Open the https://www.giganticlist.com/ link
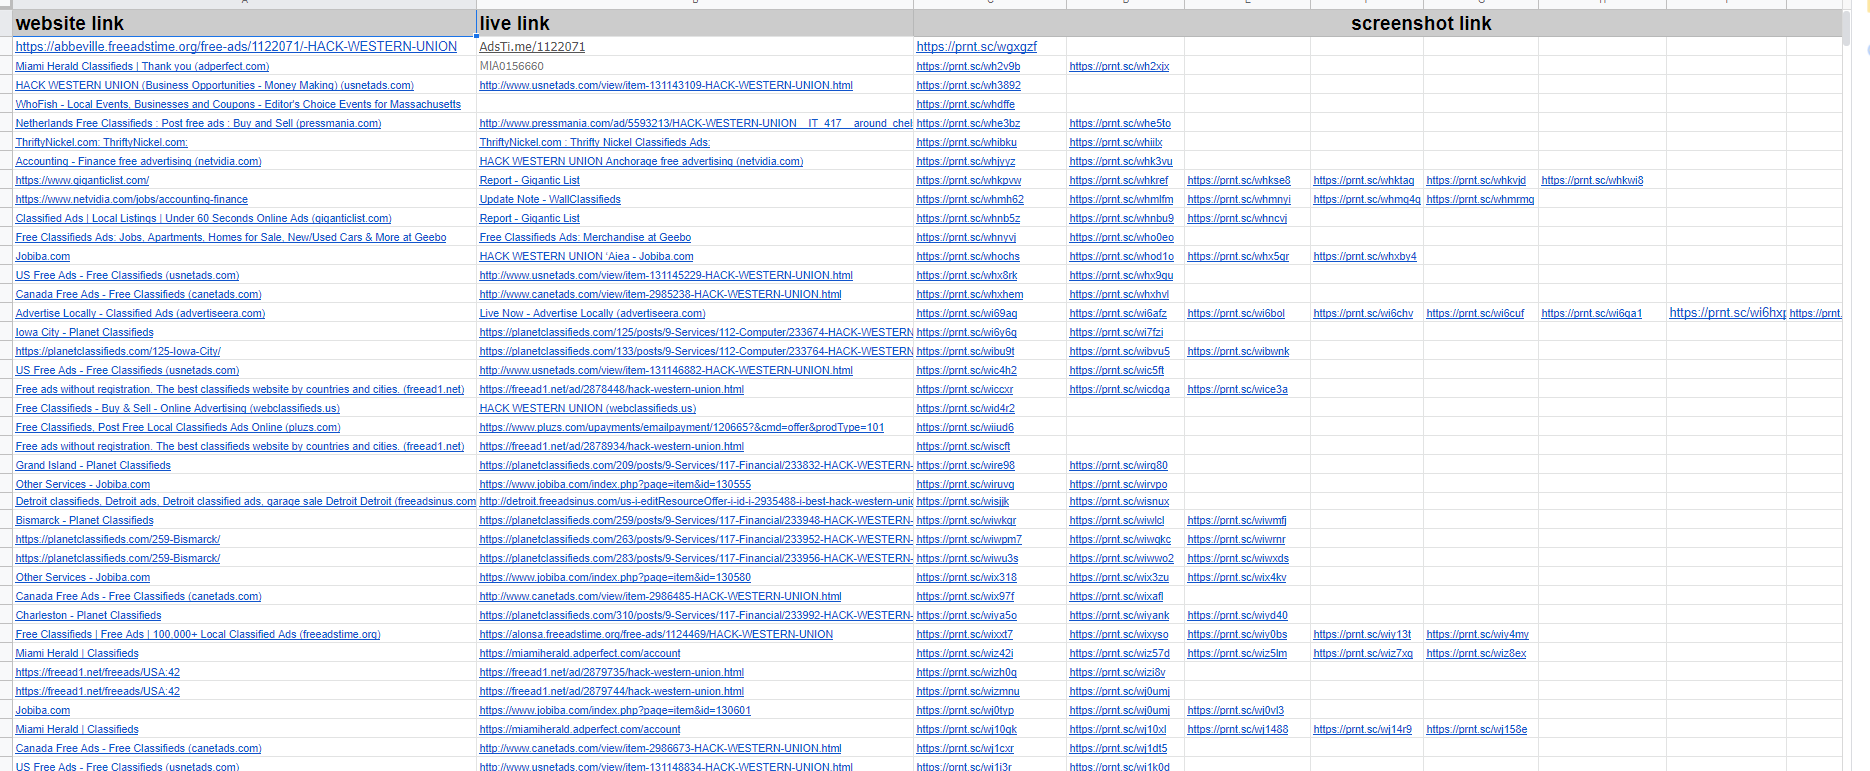 point(82,181)
